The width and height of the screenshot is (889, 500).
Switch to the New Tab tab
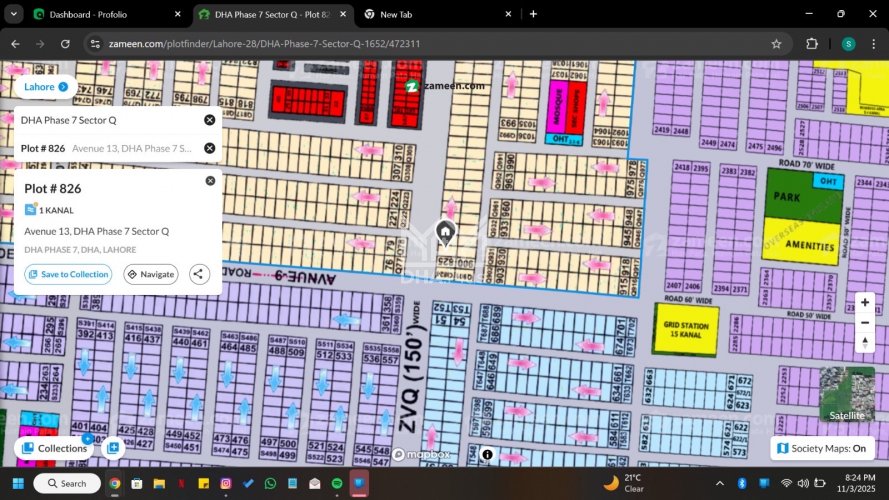point(434,14)
